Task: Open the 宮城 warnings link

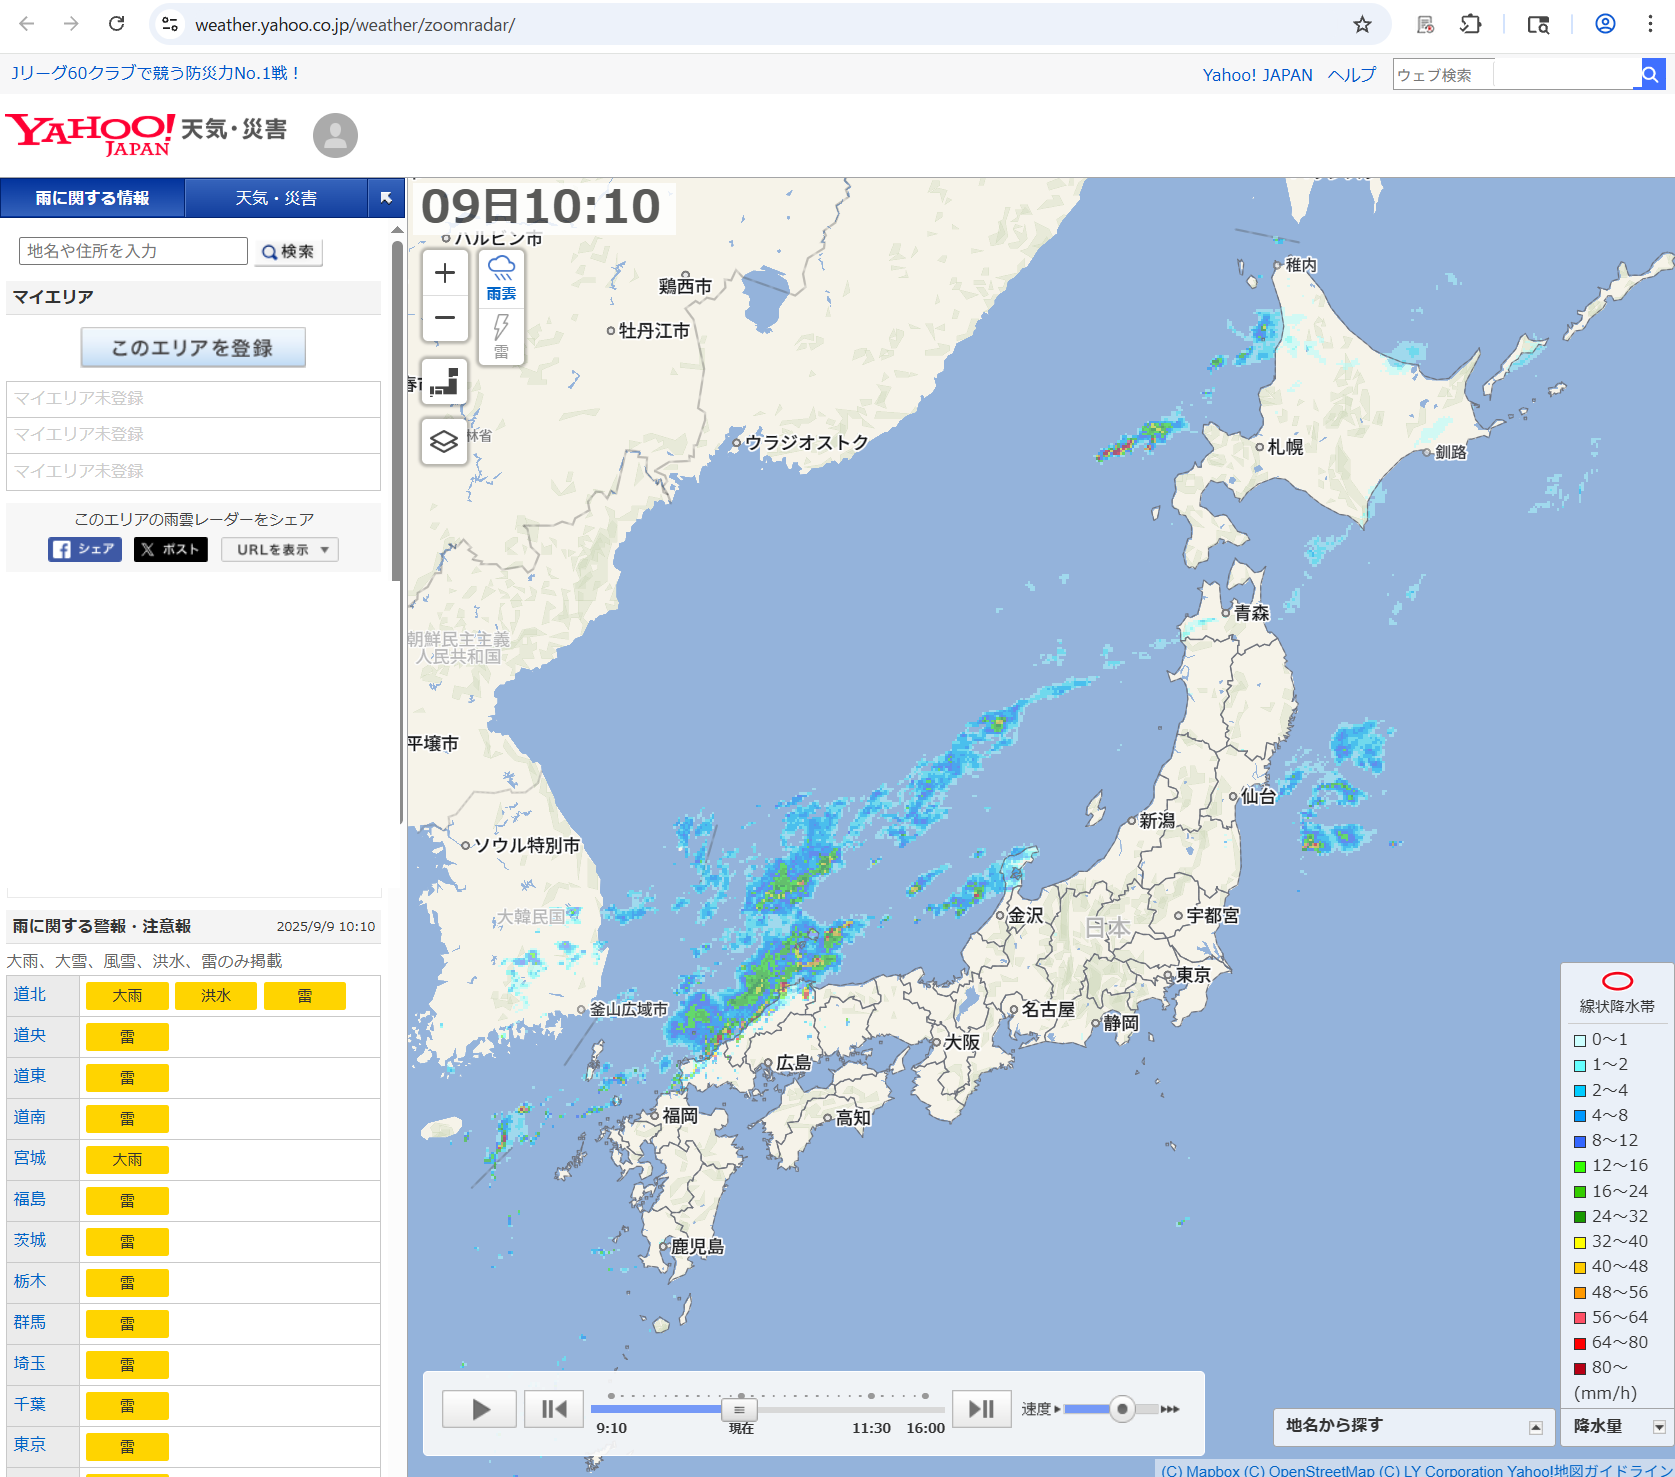Action: click(x=30, y=1158)
